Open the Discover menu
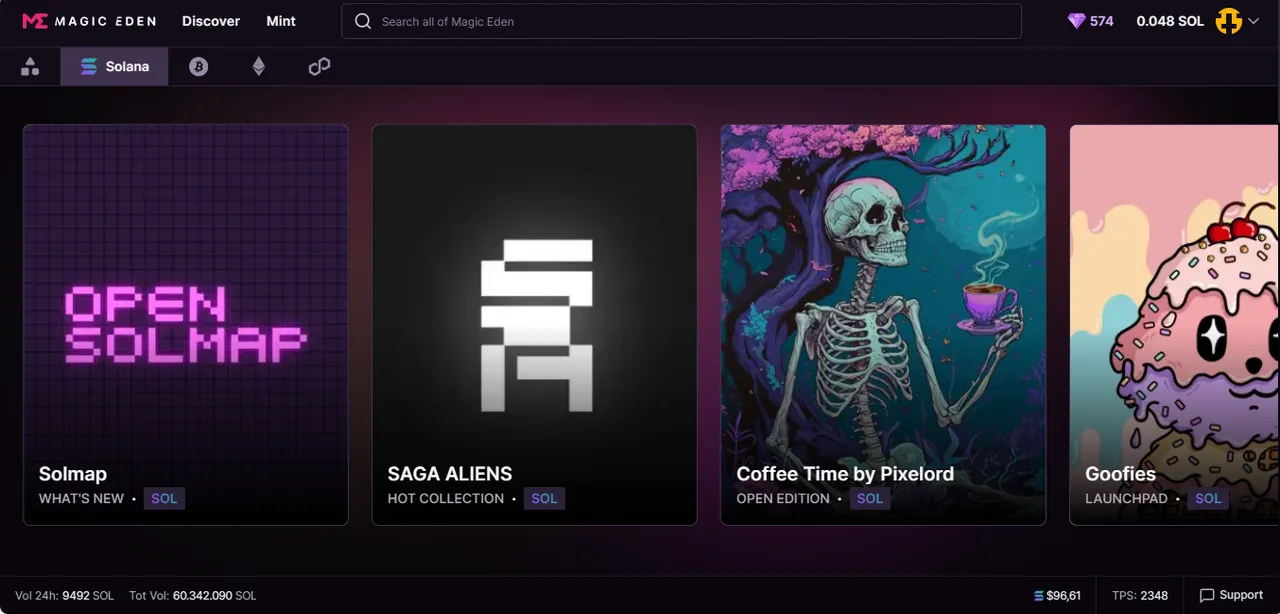1280x614 pixels. (x=211, y=21)
